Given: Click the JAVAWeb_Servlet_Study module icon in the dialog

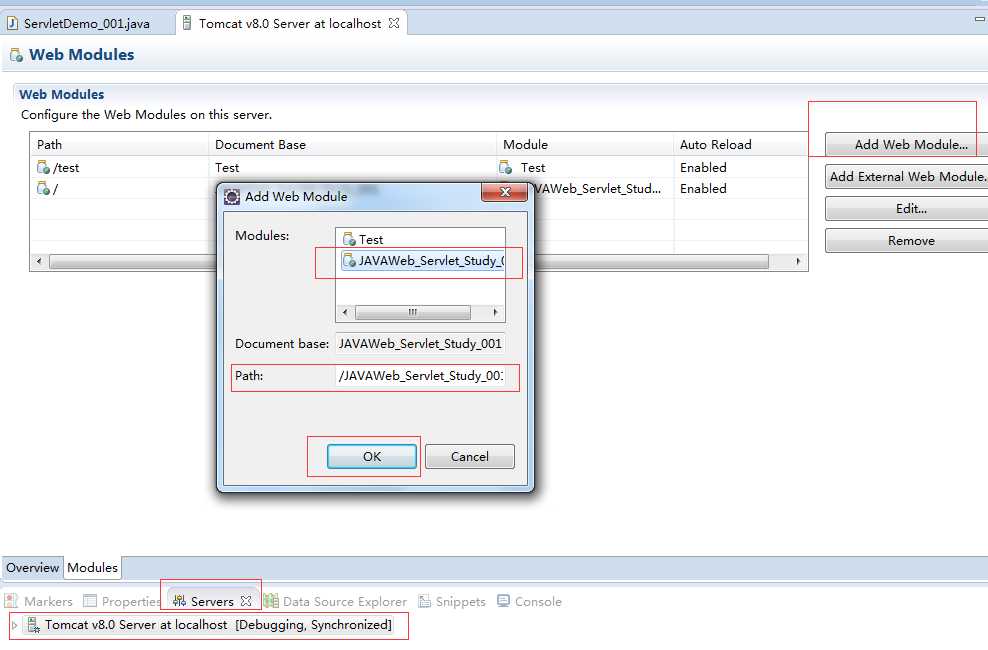Looking at the screenshot, I should coord(349,260).
